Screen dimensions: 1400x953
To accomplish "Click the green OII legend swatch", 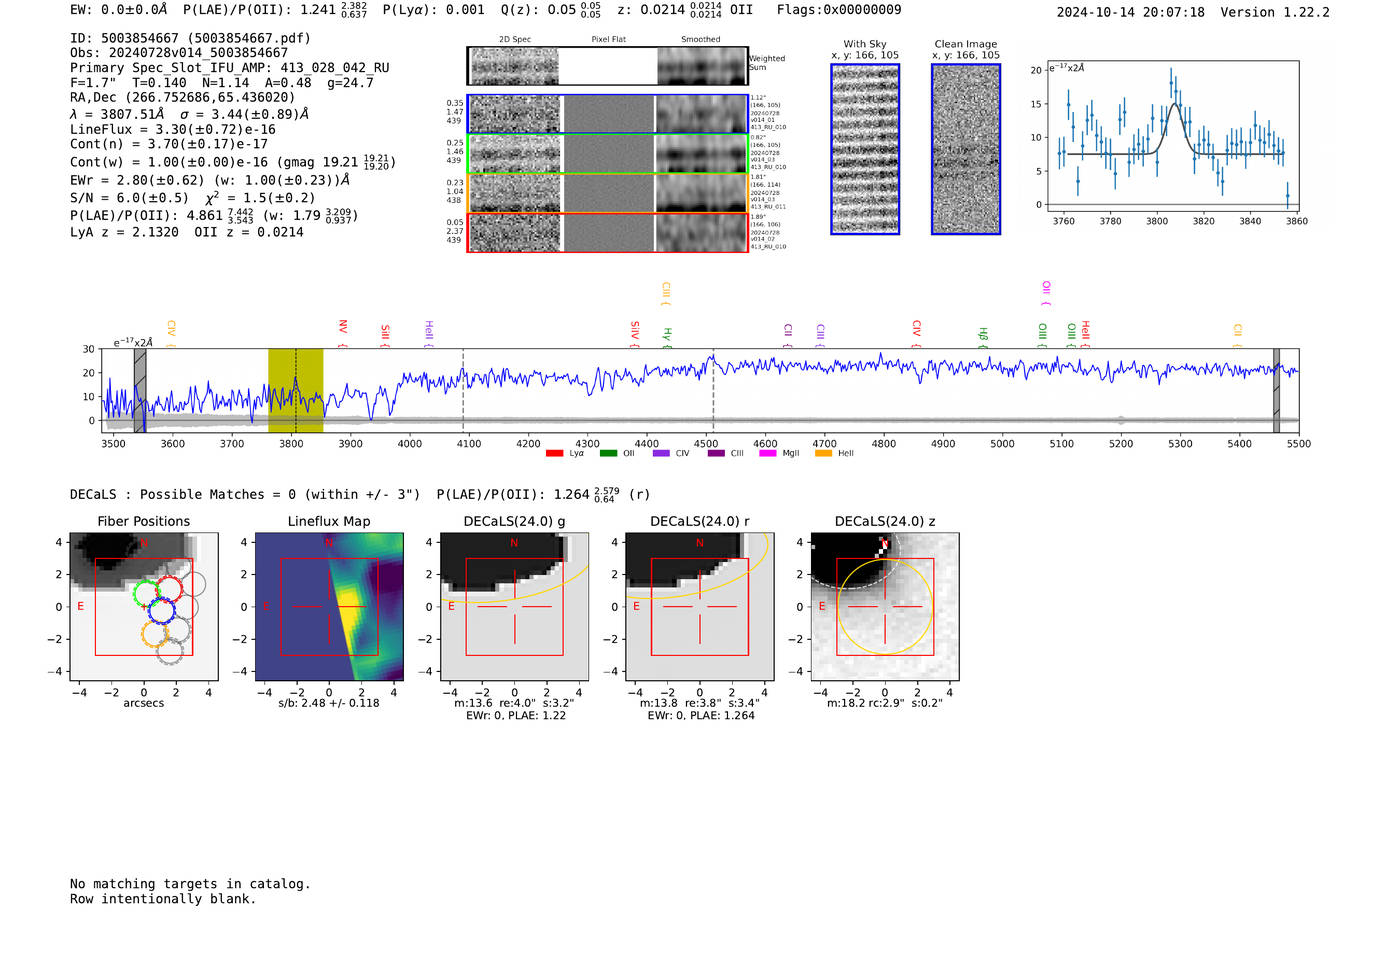I will (x=608, y=454).
